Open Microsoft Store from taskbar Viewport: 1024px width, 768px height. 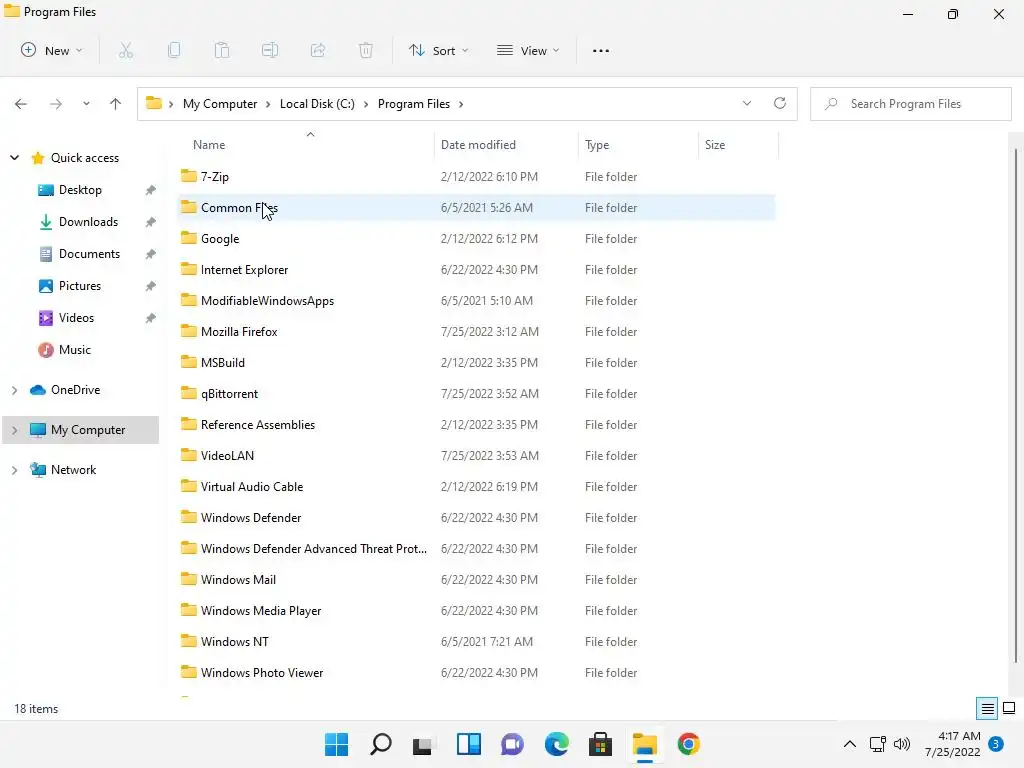coord(600,744)
